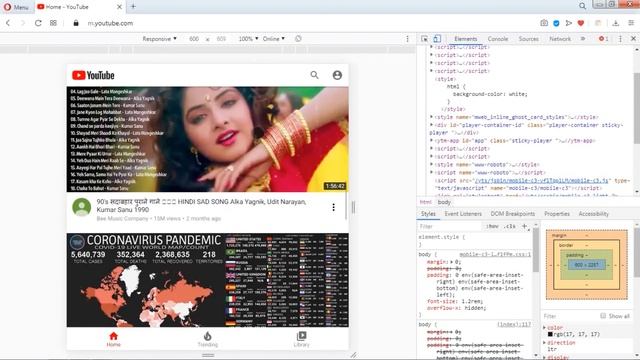Toggle the device toolbar icon
640x360 pixels.
pos(437,39)
